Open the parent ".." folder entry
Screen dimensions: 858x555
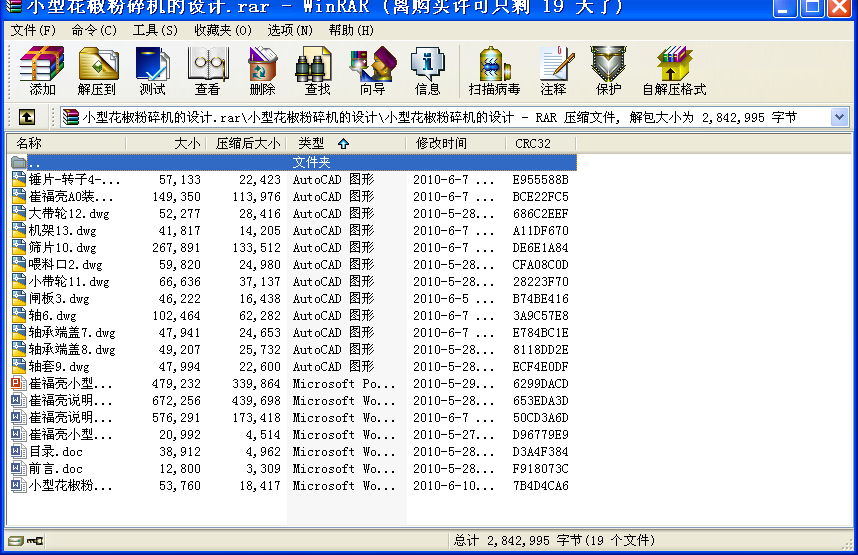coord(34,162)
